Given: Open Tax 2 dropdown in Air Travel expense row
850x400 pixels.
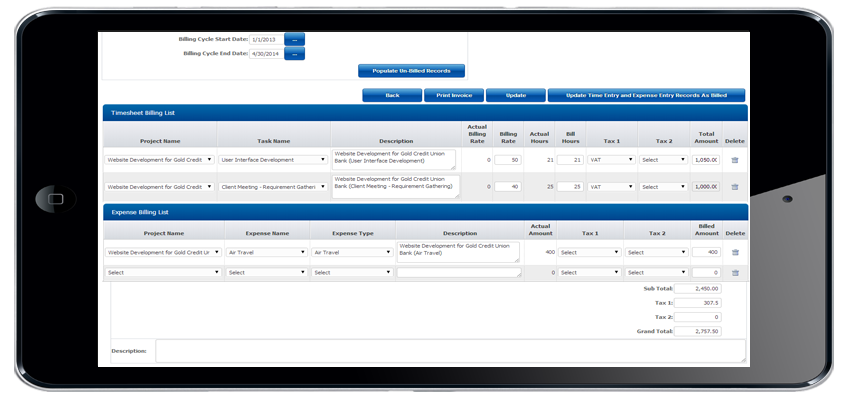Looking at the screenshot, I should click(656, 252).
